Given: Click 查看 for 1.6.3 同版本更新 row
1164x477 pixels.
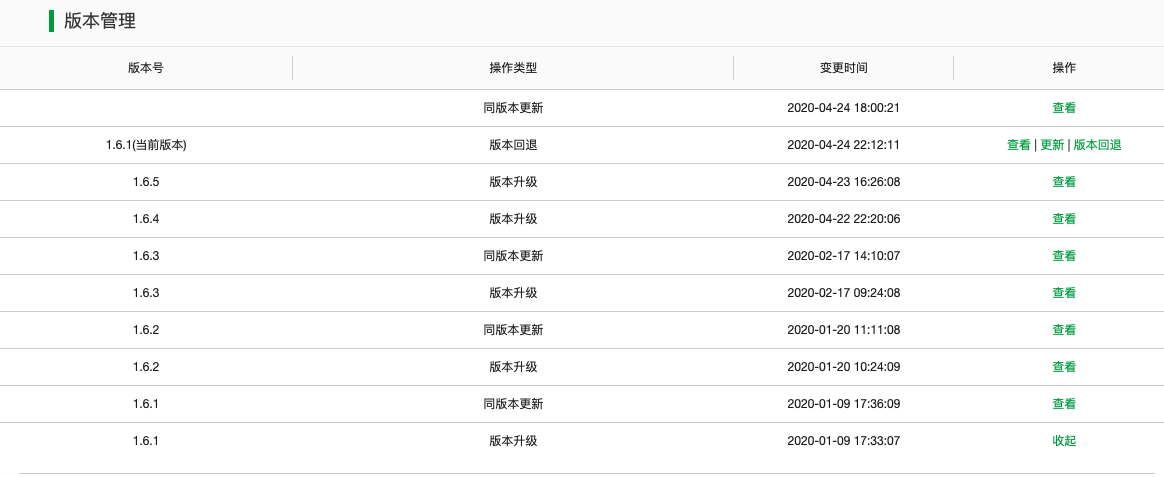Looking at the screenshot, I should pyautogui.click(x=1064, y=257).
